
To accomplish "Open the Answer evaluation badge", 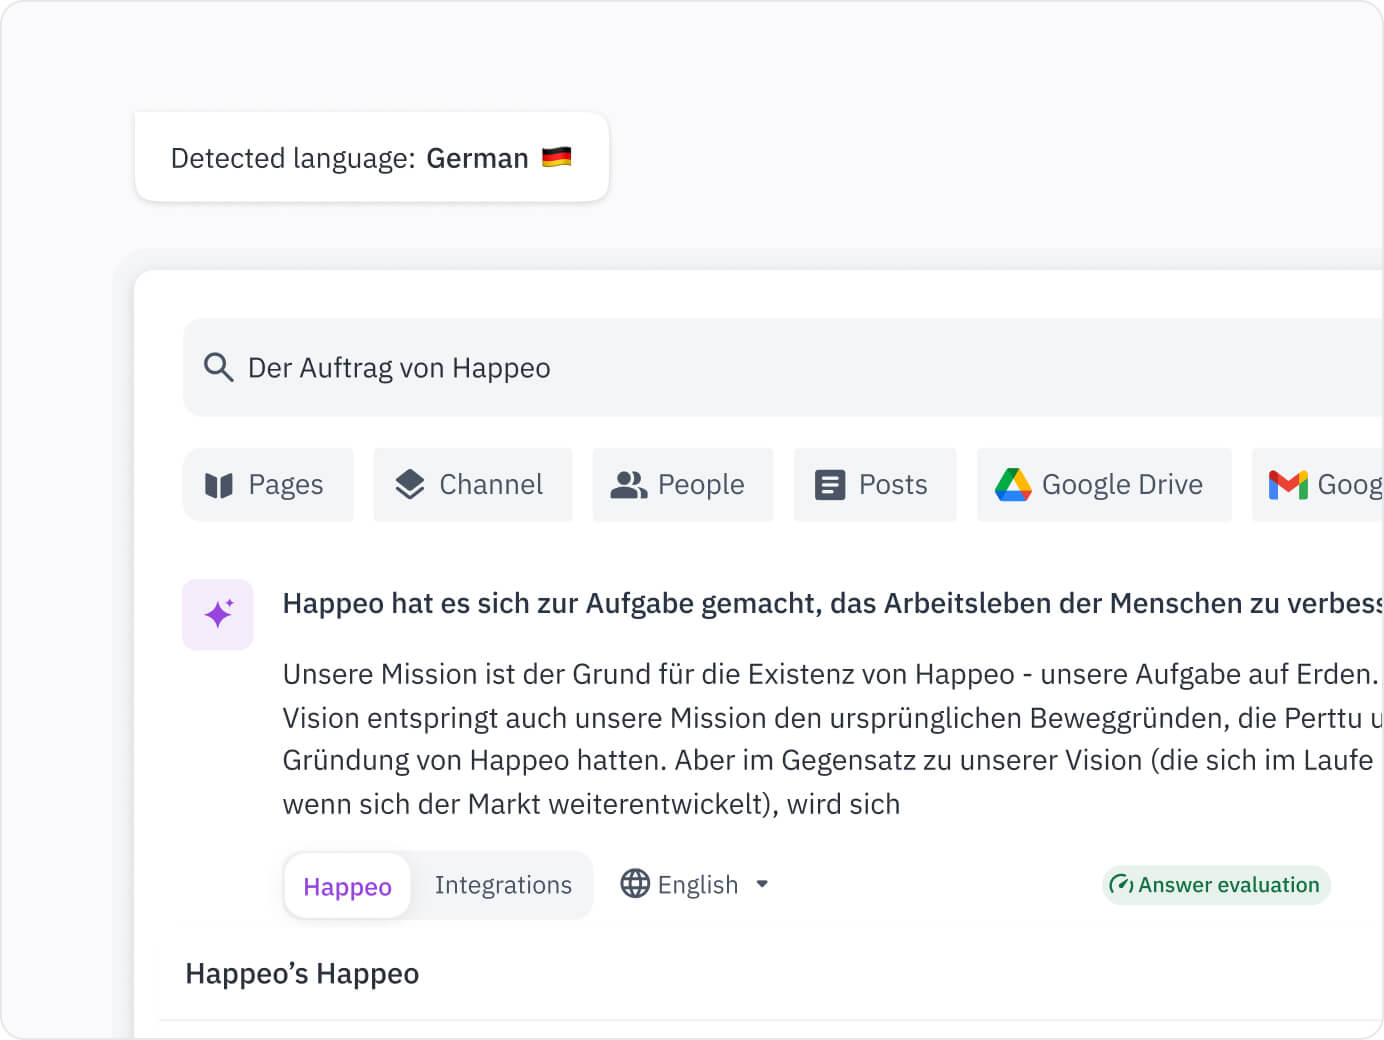I will click(x=1216, y=885).
